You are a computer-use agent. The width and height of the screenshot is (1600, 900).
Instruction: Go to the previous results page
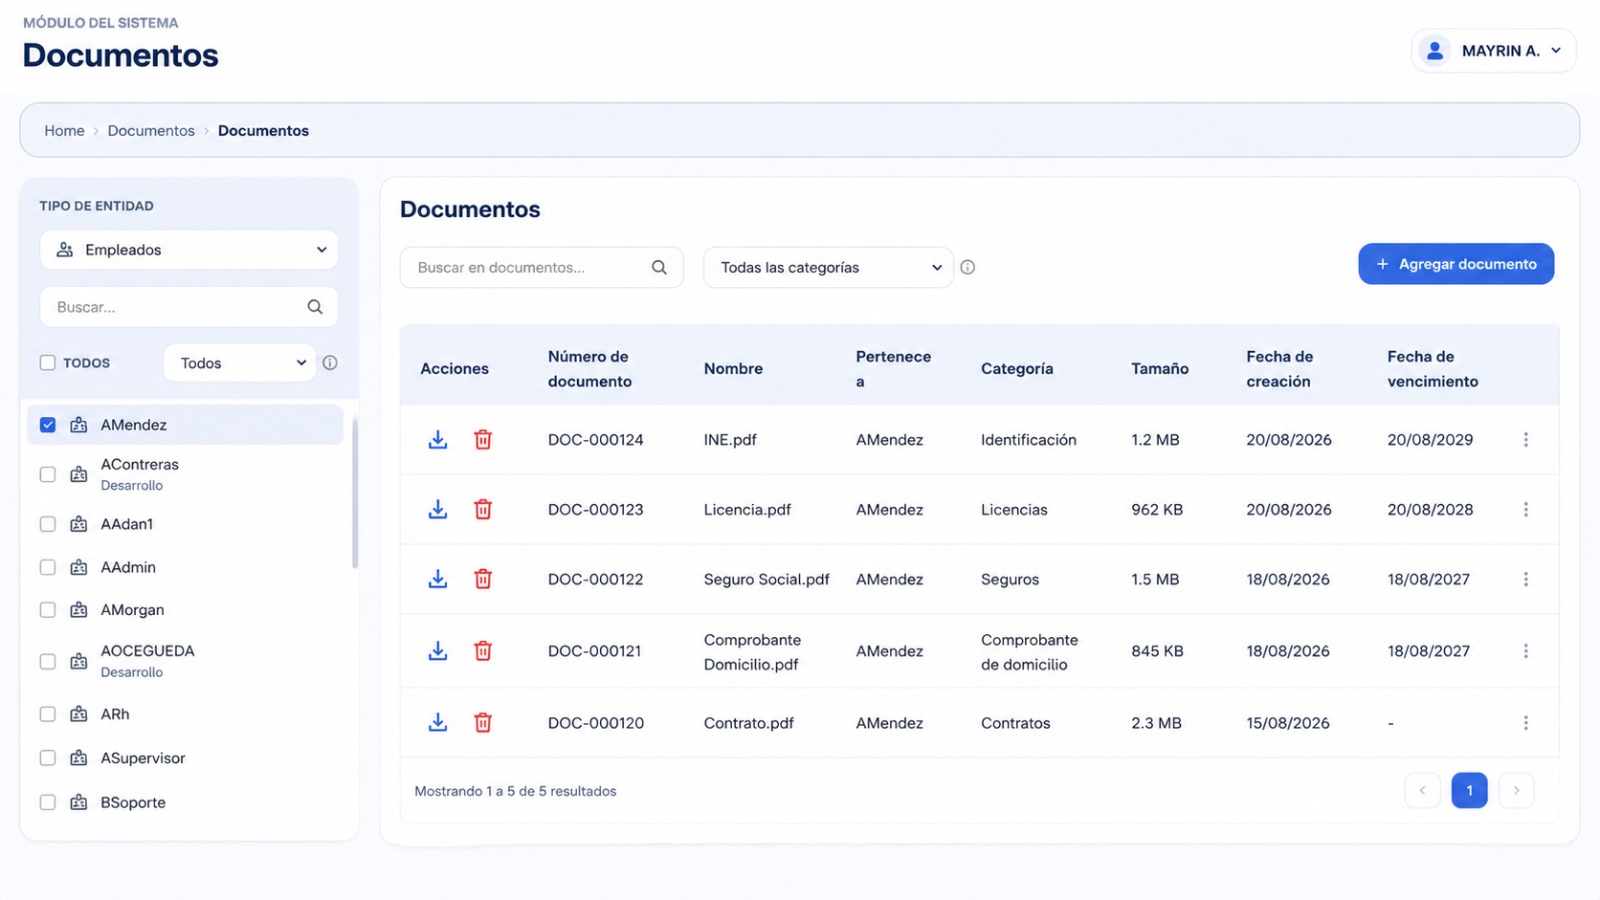1422,790
